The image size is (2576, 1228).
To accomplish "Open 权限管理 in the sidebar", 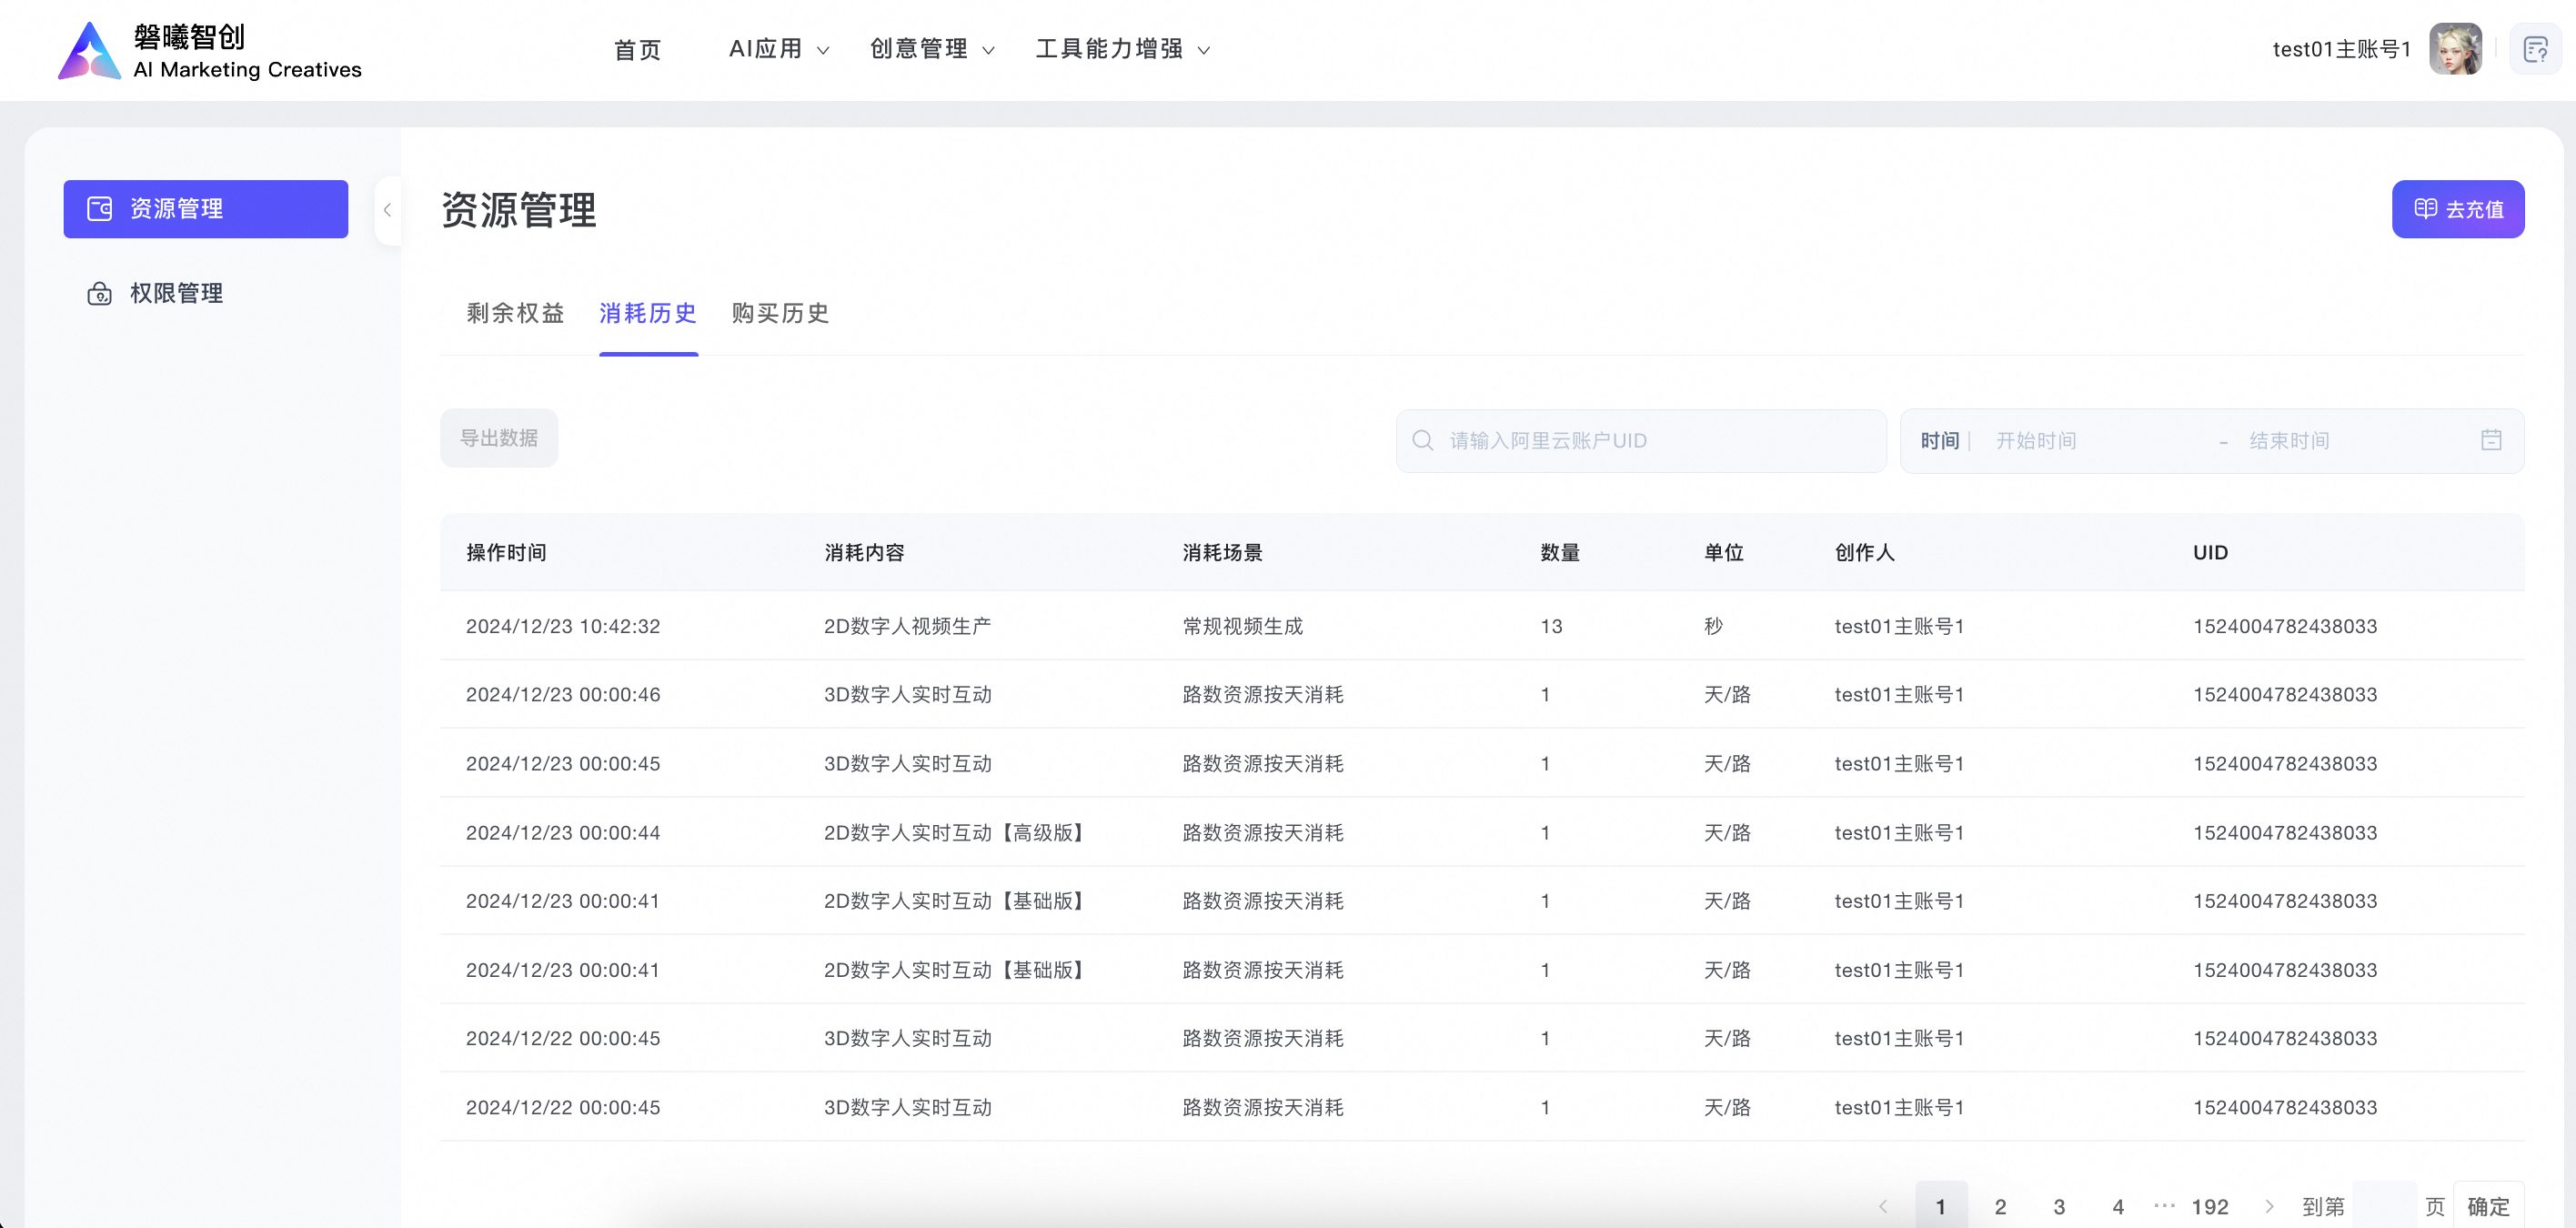I will pyautogui.click(x=206, y=293).
